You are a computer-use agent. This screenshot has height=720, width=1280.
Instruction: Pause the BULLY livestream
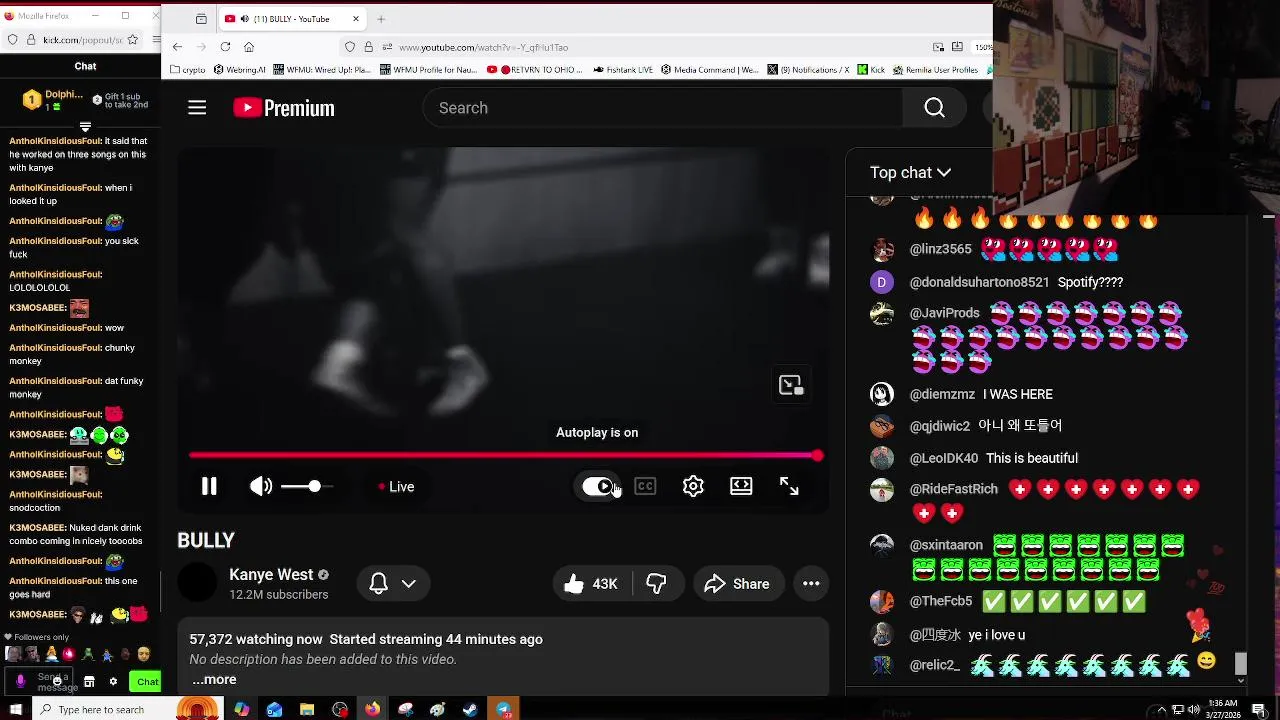pos(209,487)
